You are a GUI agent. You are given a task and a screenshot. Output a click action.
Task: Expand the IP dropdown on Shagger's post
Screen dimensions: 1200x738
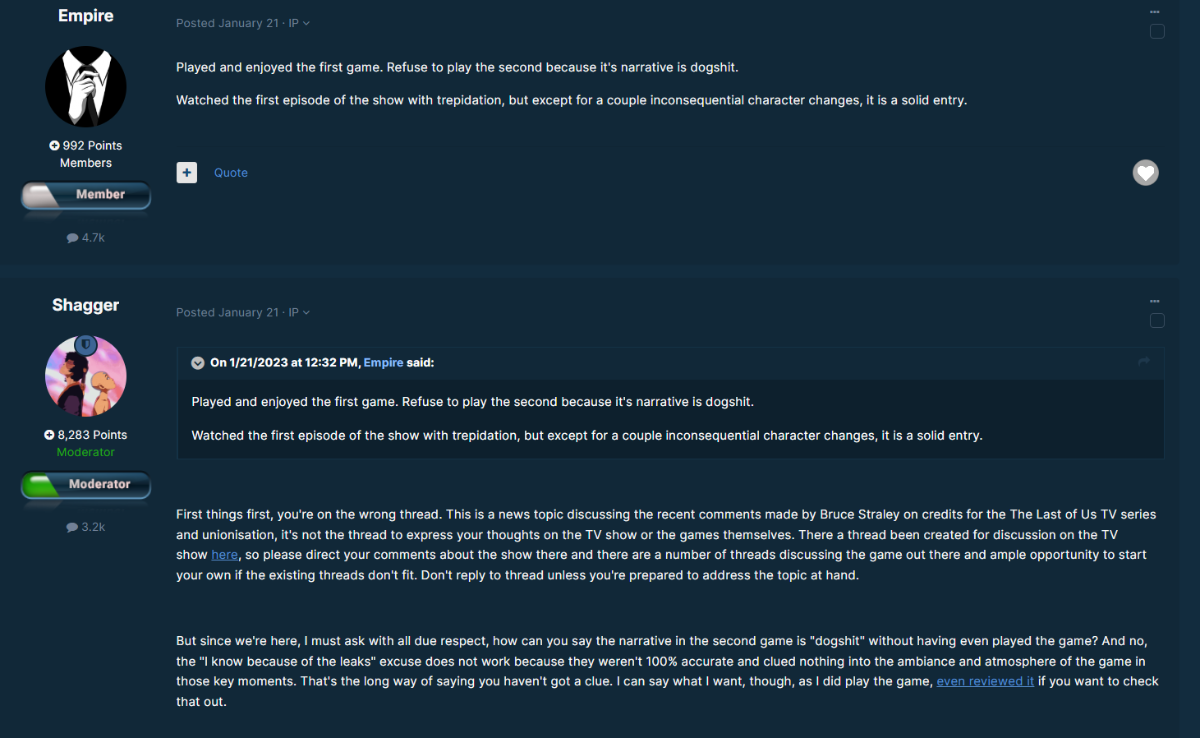pos(299,312)
